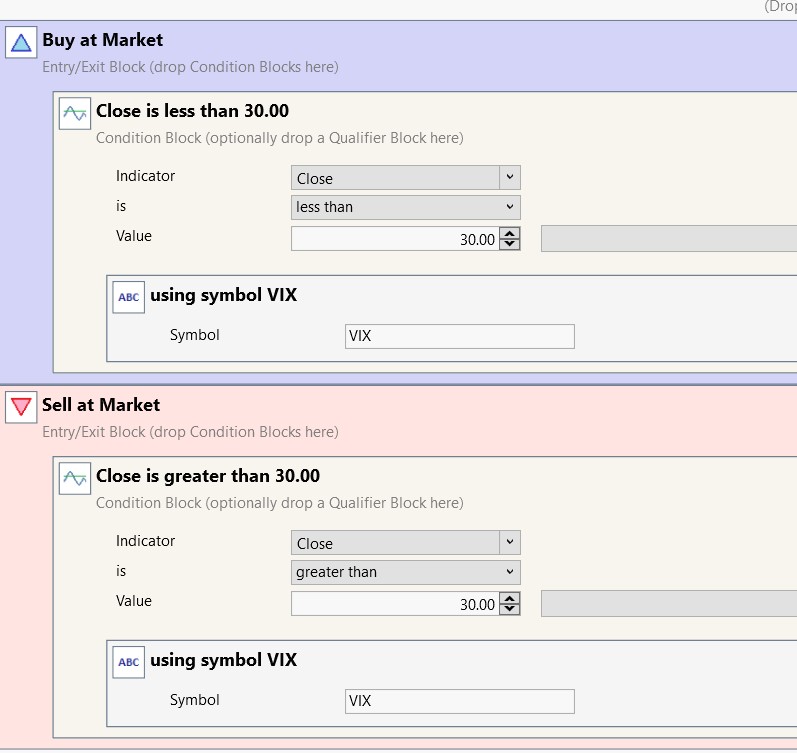Select the Buy at Market block header
Image resolution: width=797 pixels, height=753 pixels.
point(102,40)
